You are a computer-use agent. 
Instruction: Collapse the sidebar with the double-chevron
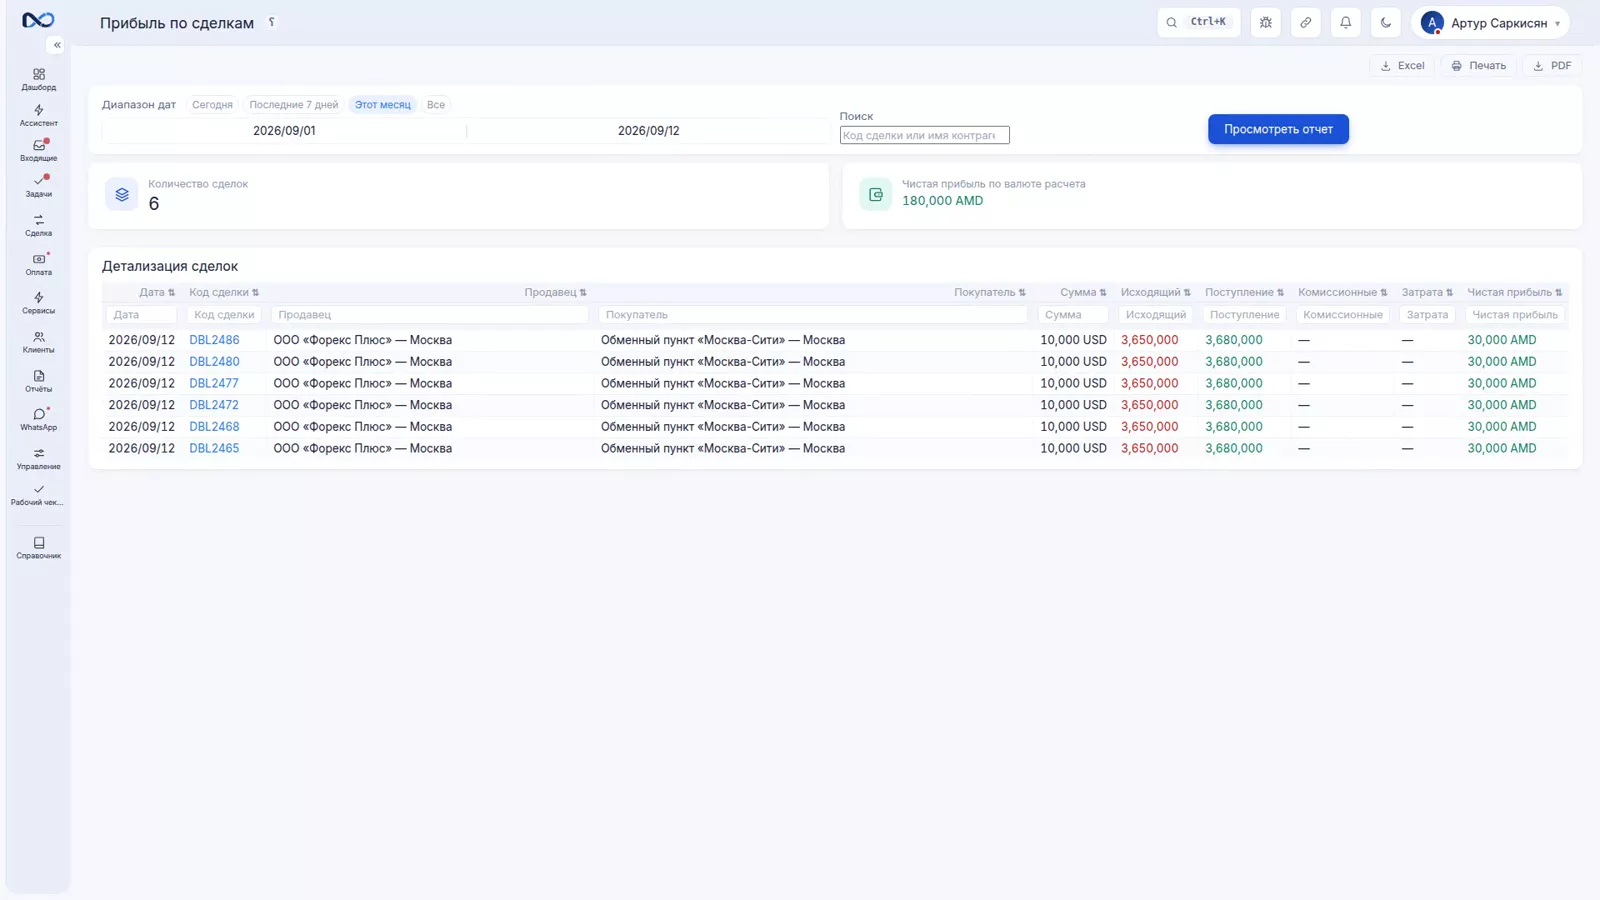[x=57, y=45]
